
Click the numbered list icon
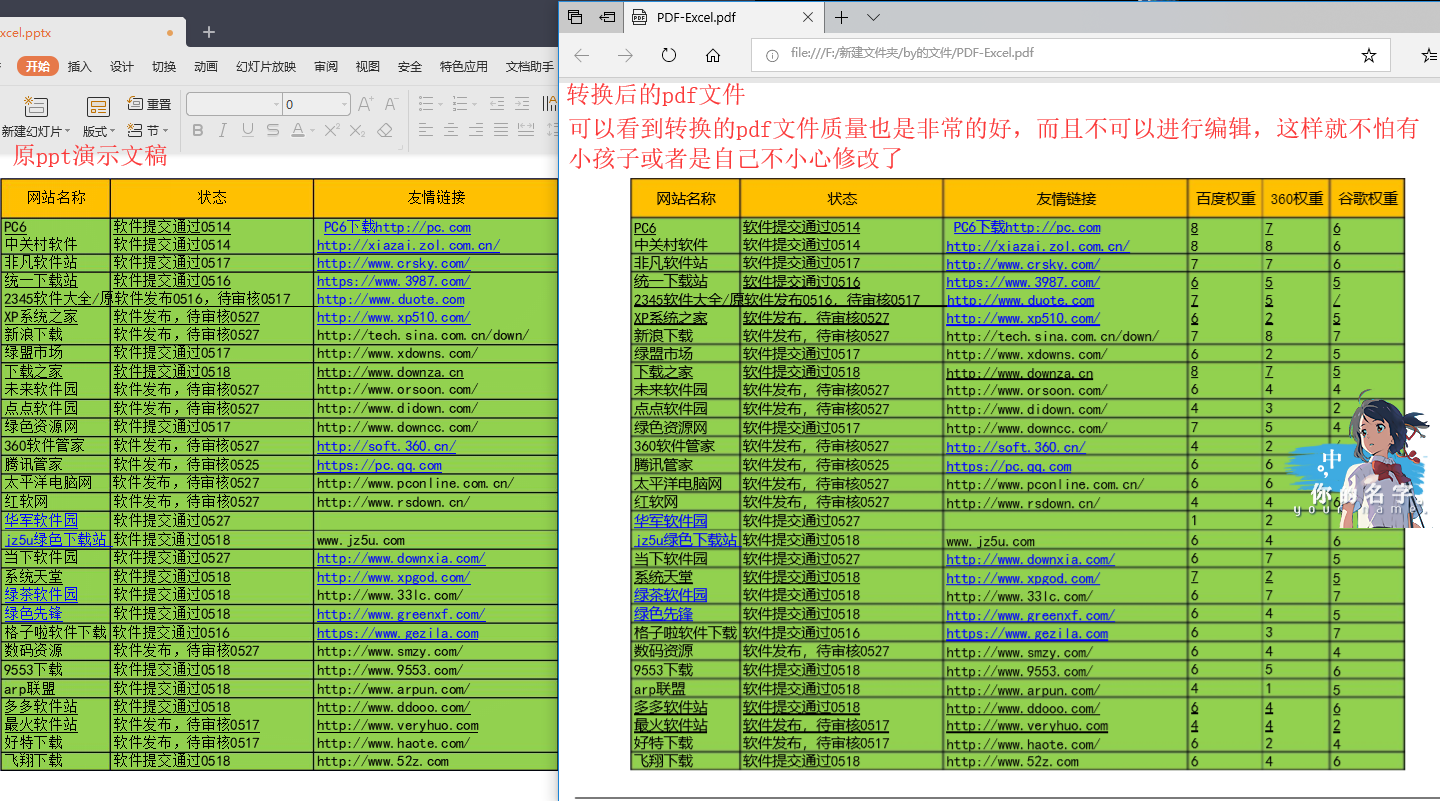point(459,104)
